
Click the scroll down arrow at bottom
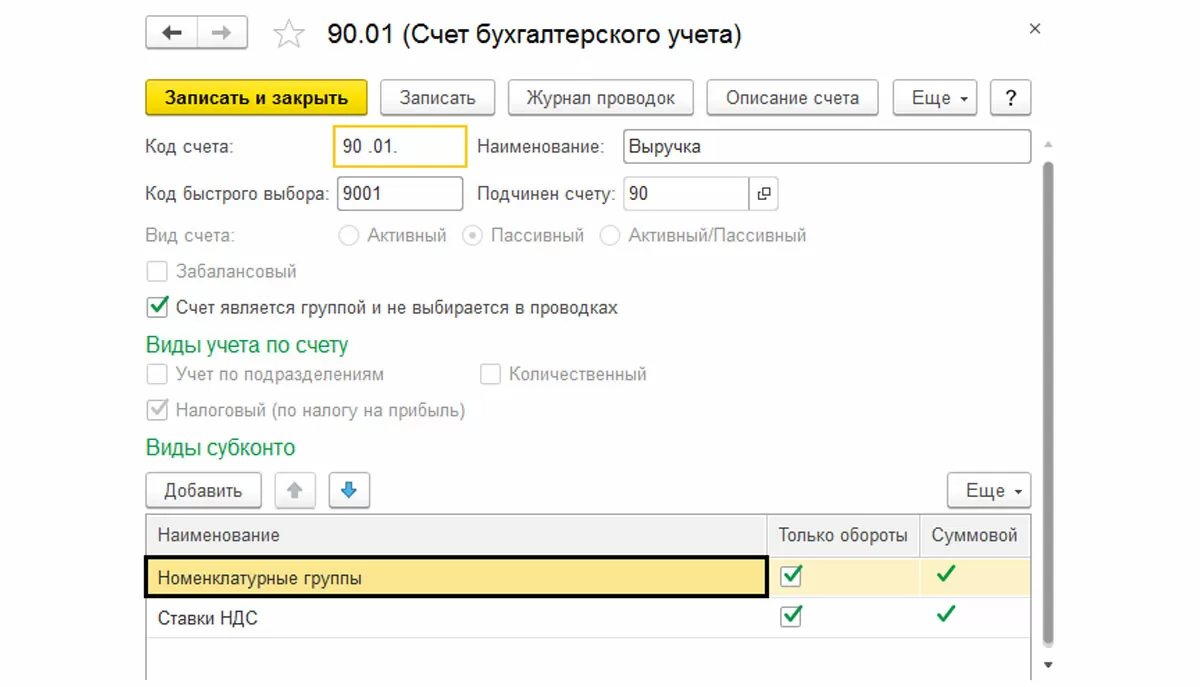[x=1048, y=664]
